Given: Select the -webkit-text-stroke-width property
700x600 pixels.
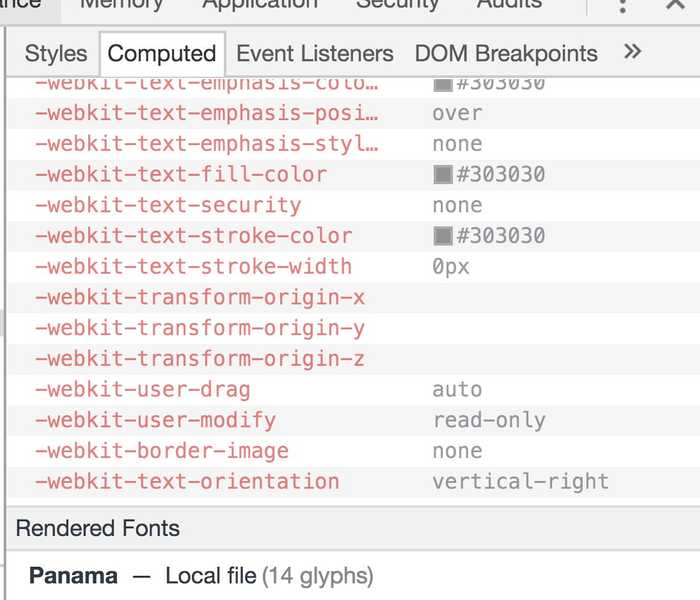Looking at the screenshot, I should (x=193, y=267).
